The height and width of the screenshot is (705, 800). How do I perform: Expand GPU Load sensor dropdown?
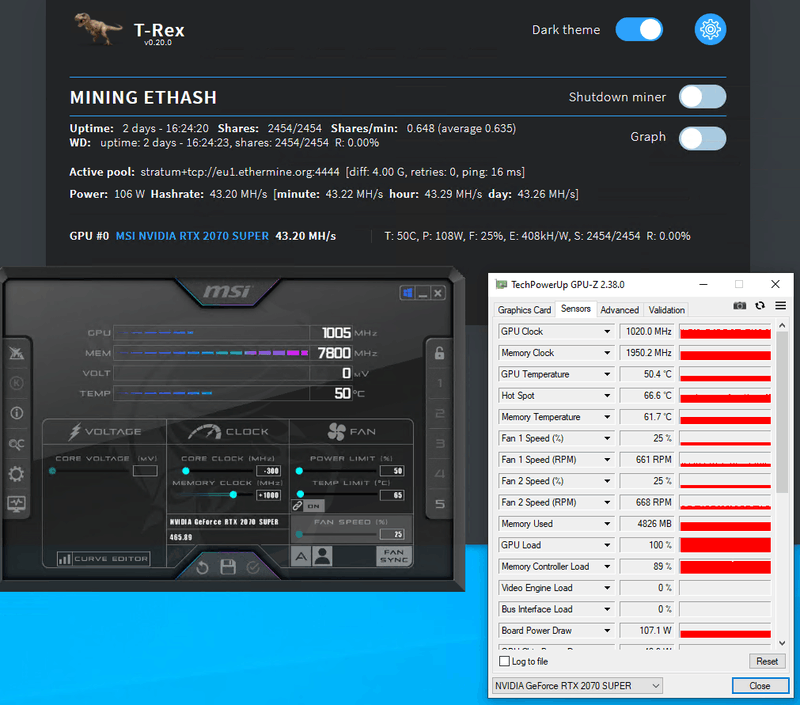coord(607,545)
